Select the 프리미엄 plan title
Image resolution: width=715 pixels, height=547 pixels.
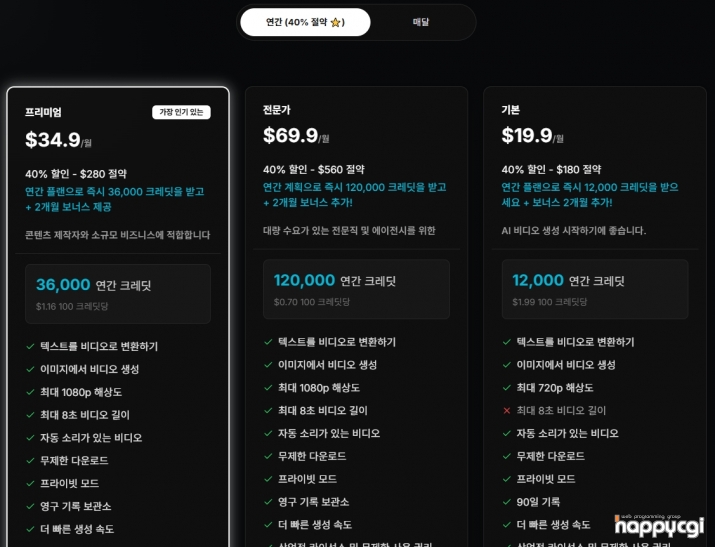(43, 112)
